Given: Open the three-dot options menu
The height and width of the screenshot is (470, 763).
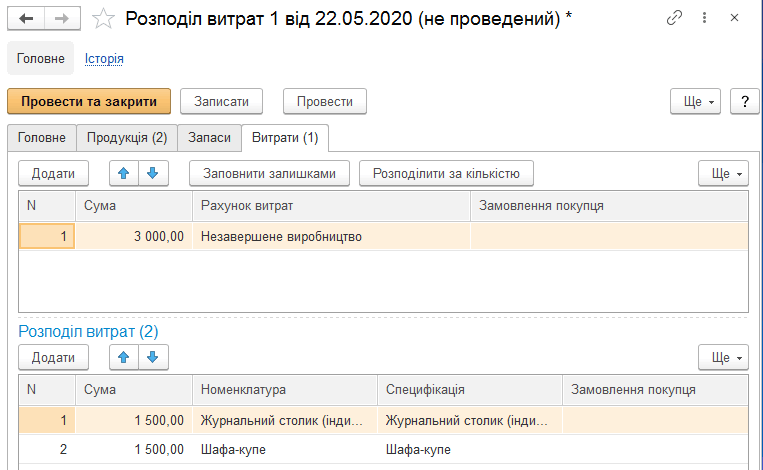Looking at the screenshot, I should click(704, 18).
